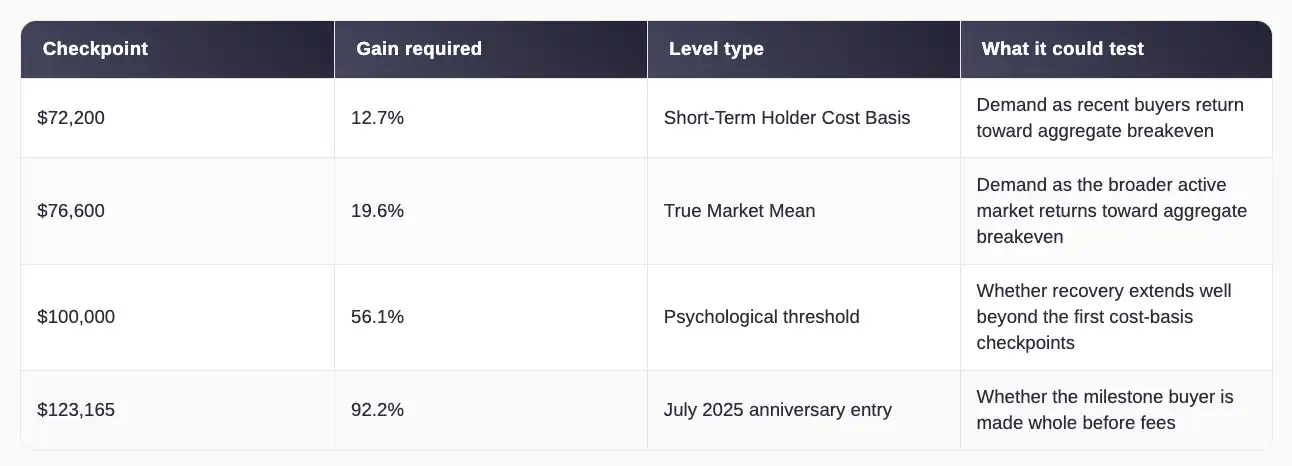The height and width of the screenshot is (466, 1292).
Task: Click text about milestone buyer made whole
Action: pyautogui.click(x=1105, y=410)
